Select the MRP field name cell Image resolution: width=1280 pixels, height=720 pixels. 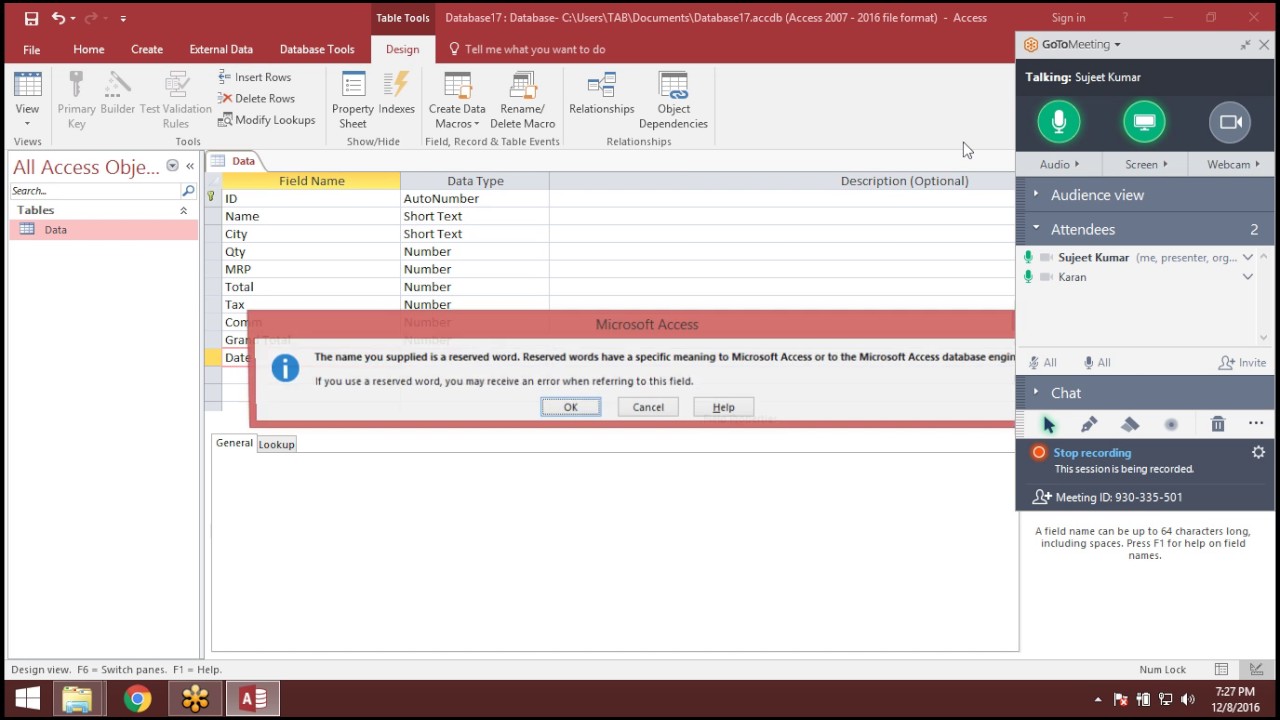pos(311,269)
